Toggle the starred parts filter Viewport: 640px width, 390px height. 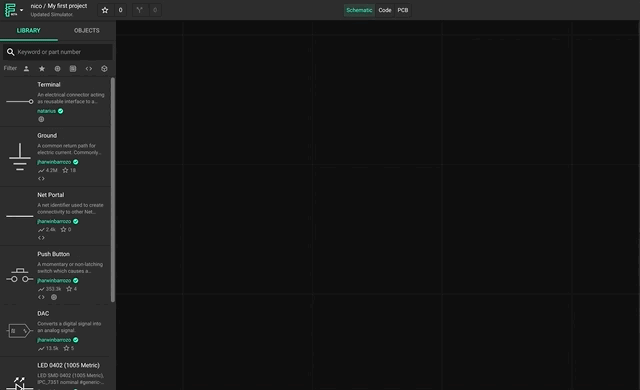point(42,69)
